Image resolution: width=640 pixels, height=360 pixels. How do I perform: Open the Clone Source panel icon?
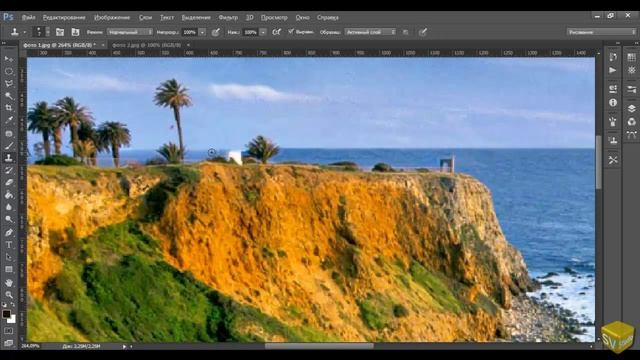pyautogui.click(x=613, y=140)
